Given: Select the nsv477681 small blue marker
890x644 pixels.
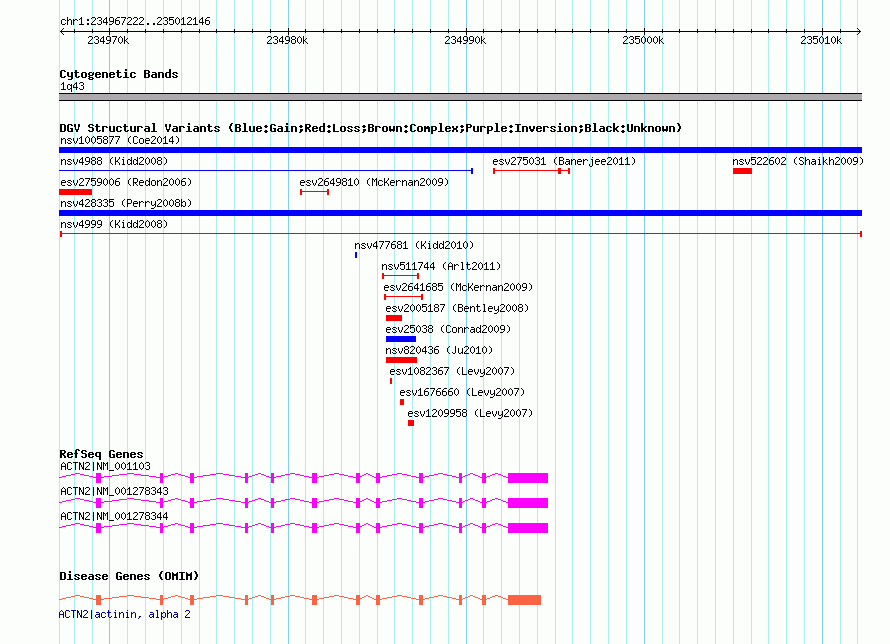Looking at the screenshot, I should coord(356,255).
